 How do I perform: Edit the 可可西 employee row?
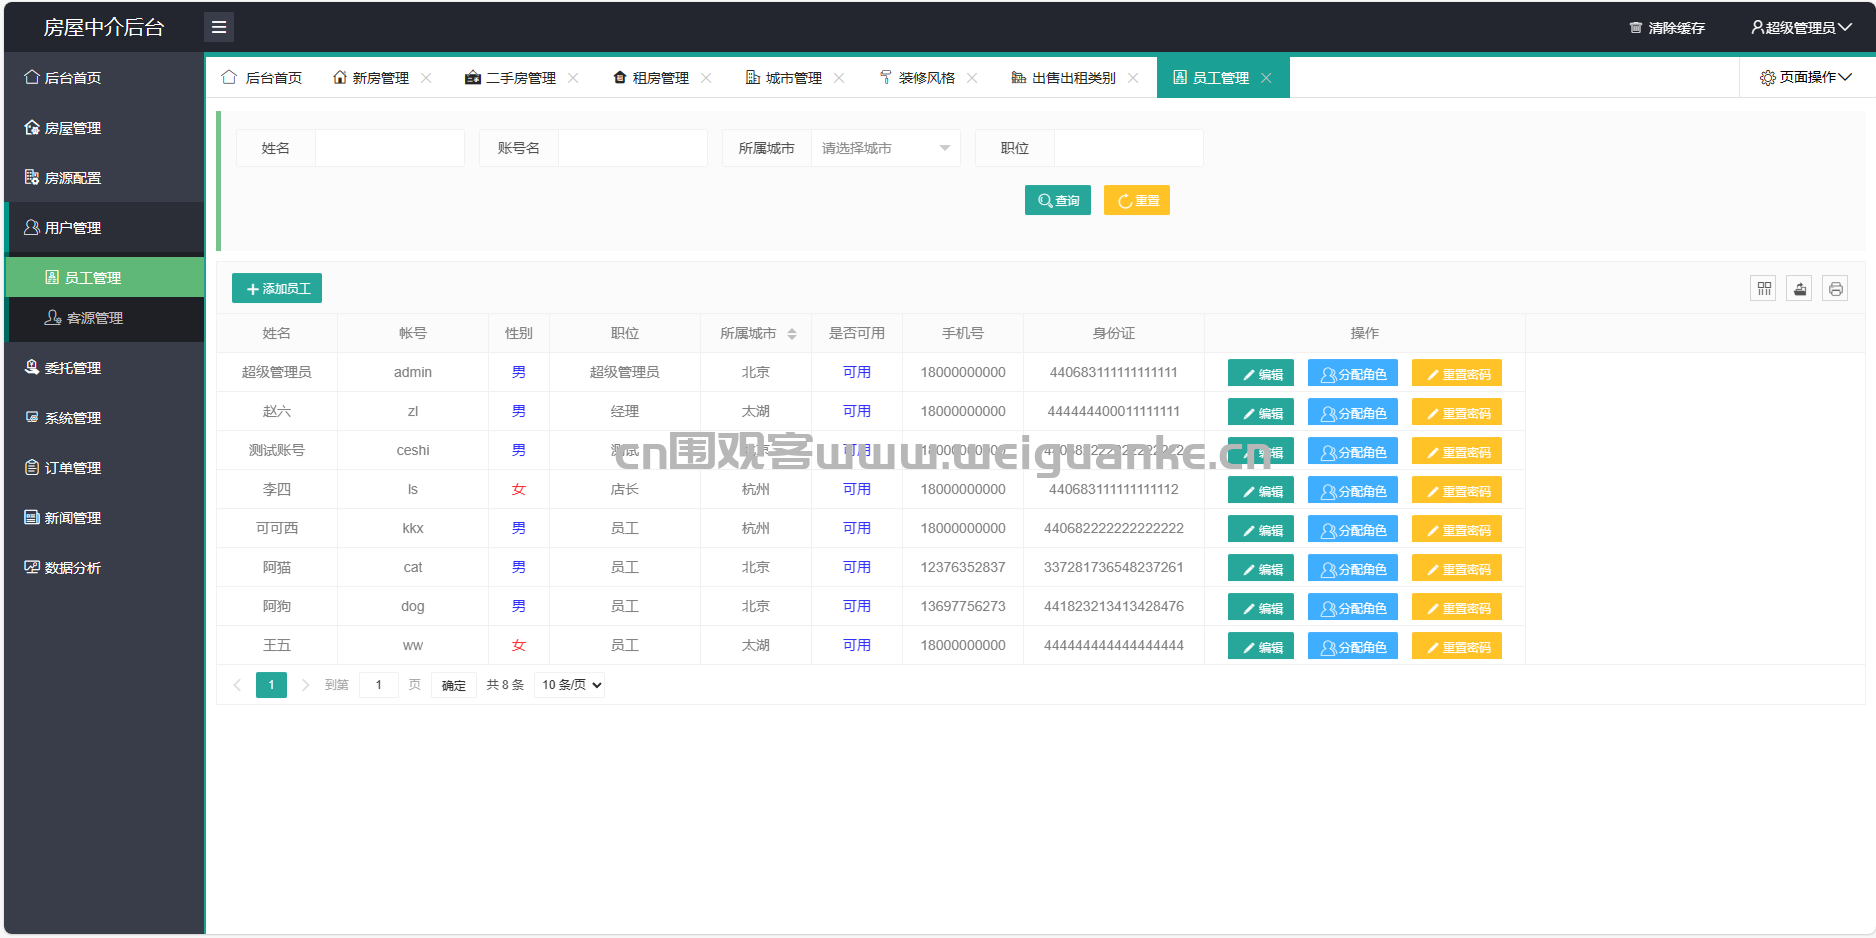pyautogui.click(x=1261, y=529)
